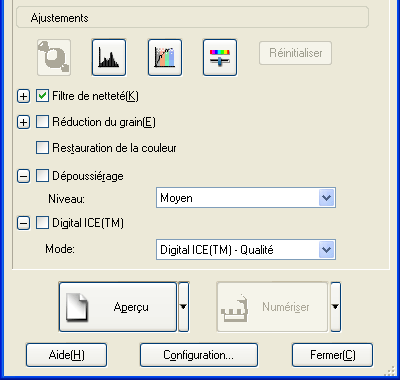Open the arrow menu beside Aperçu

184,307
